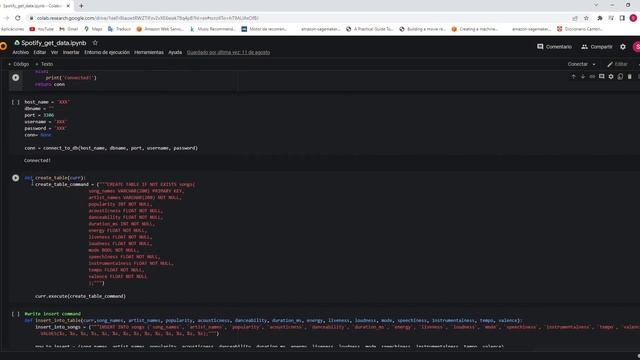Viewport: 640px width, 360px height.
Task: Select the insert_into_table cell bracket
Action: 16,314
